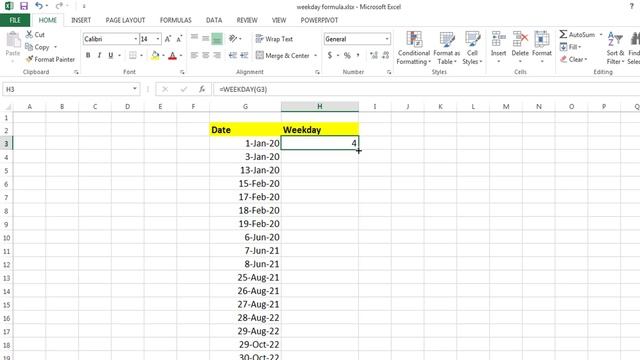Click the Redo arrow icon
The width and height of the screenshot is (640, 360).
click(x=59, y=6)
